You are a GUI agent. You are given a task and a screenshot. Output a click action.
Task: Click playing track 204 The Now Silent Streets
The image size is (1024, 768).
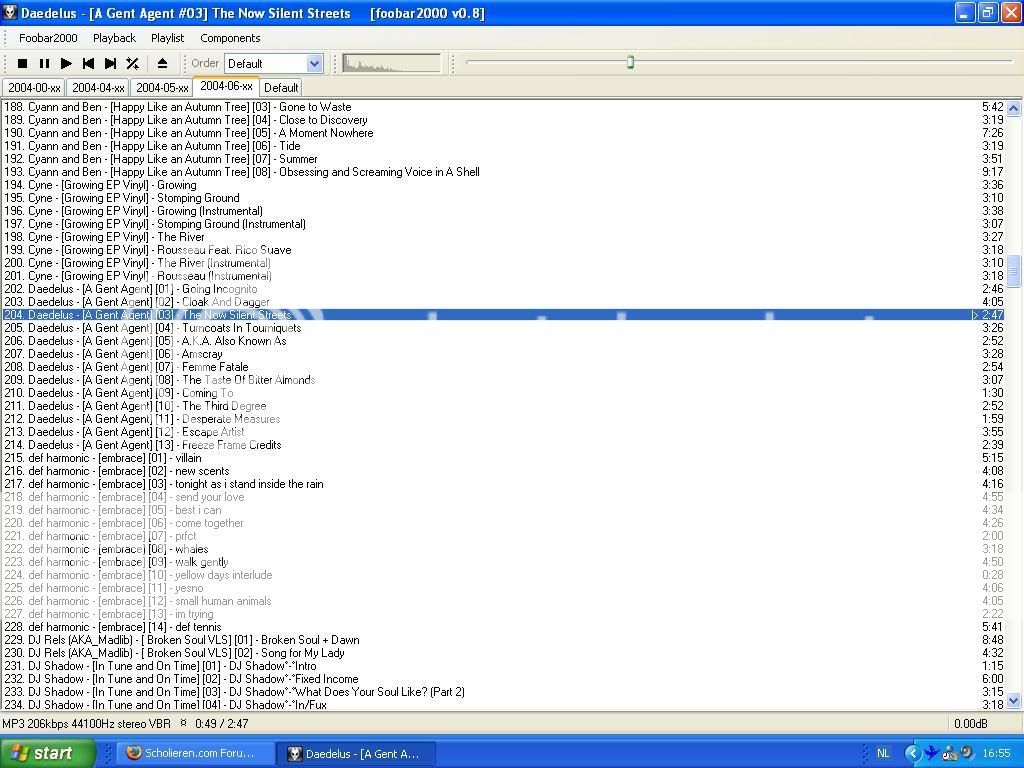point(503,315)
